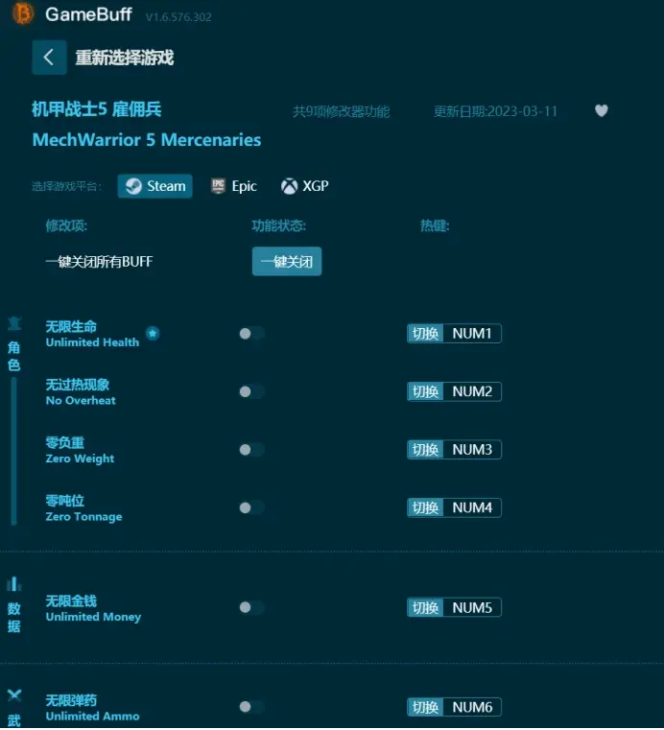
Task: Click the MechWarrior 5 Mercenaries title
Action: 147,140
